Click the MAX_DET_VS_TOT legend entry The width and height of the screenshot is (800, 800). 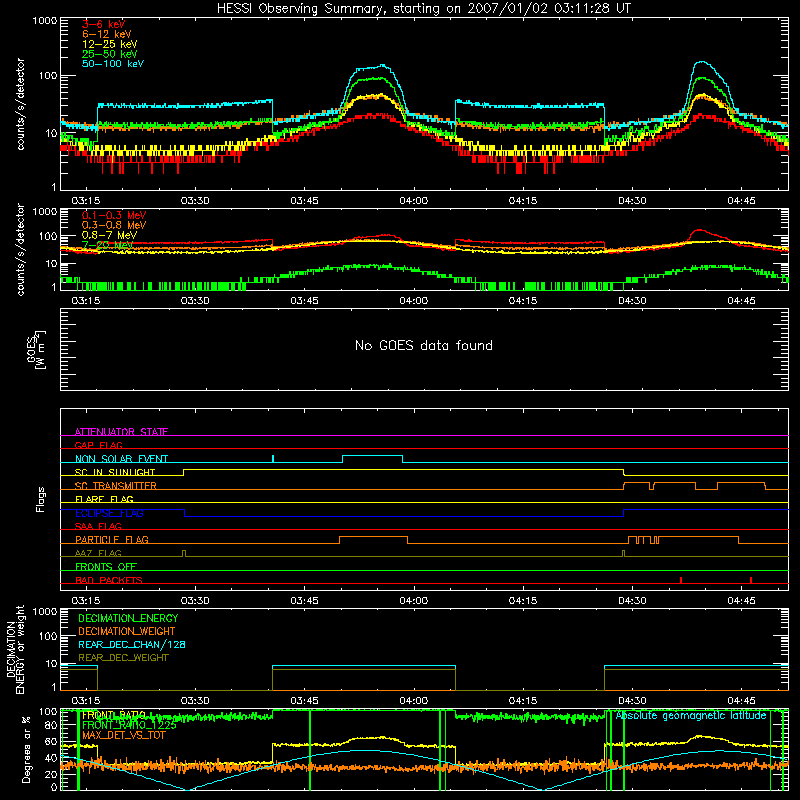pos(123,735)
